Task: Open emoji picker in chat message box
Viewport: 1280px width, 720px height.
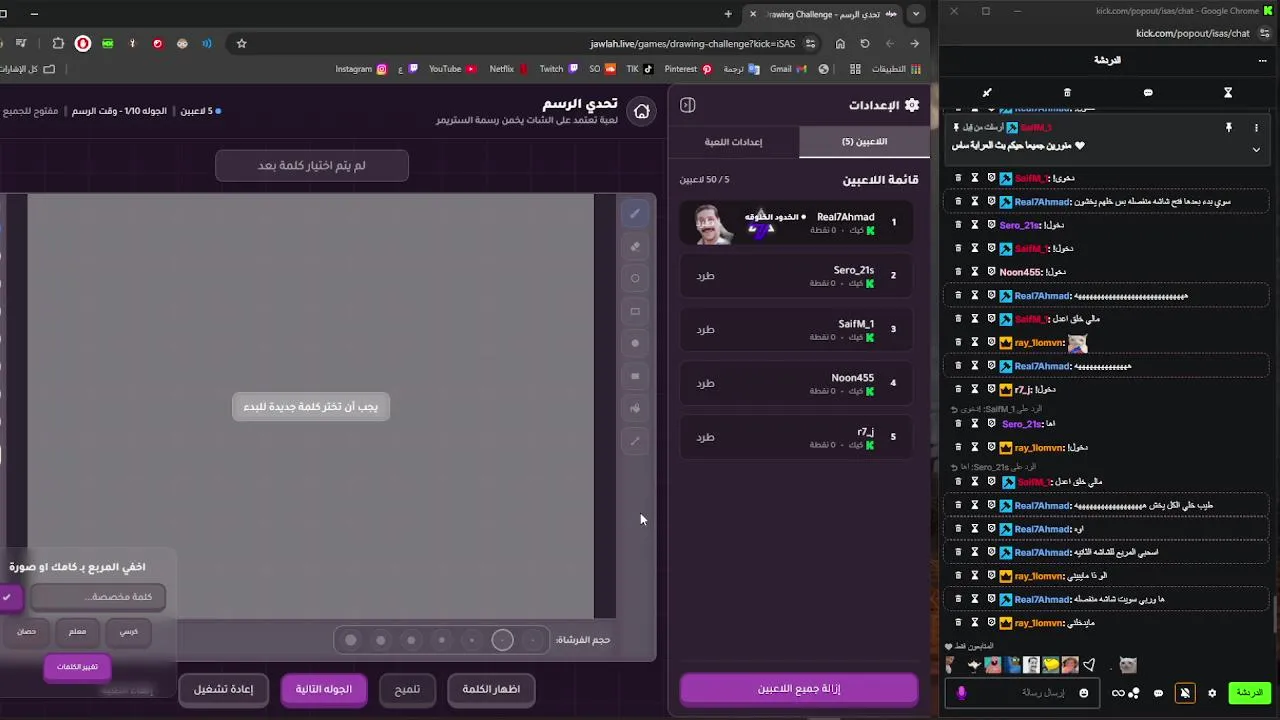Action: tap(1083, 693)
